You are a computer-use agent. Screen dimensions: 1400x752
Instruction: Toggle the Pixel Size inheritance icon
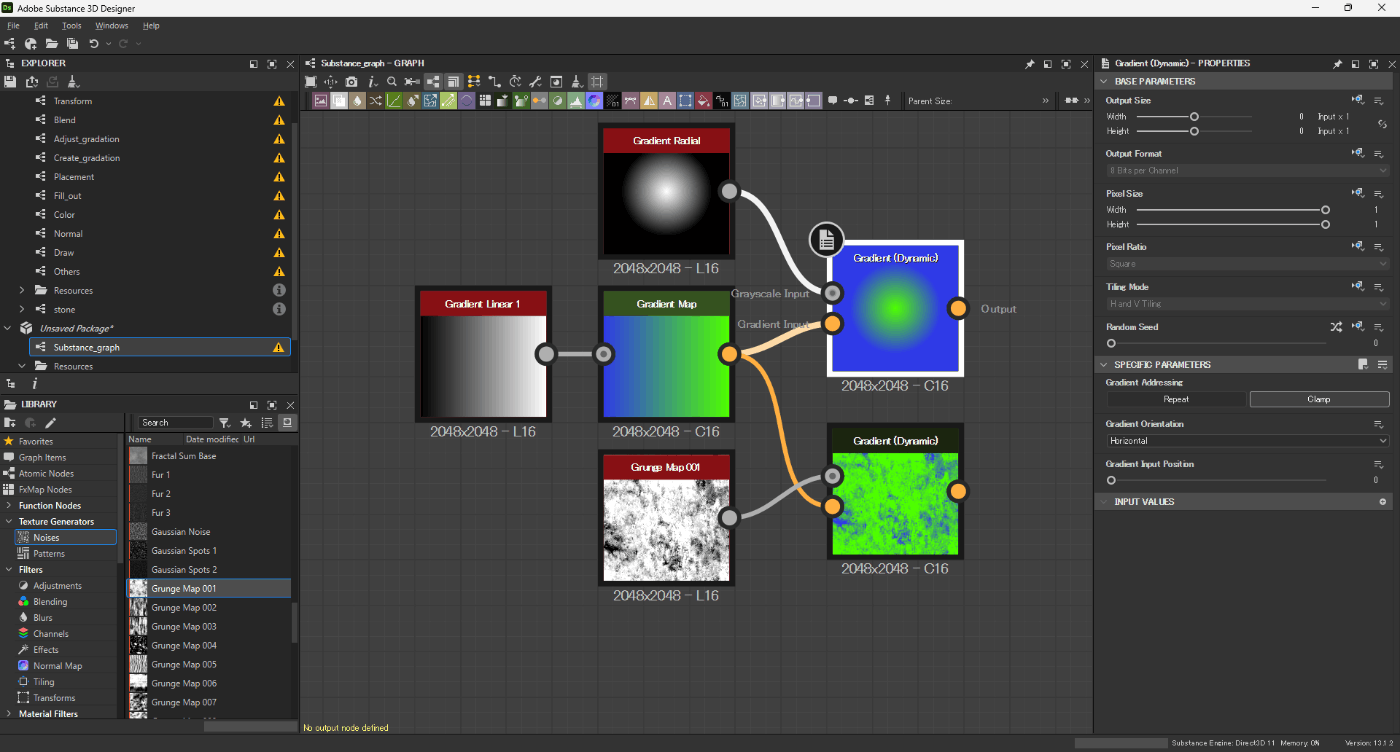1358,193
